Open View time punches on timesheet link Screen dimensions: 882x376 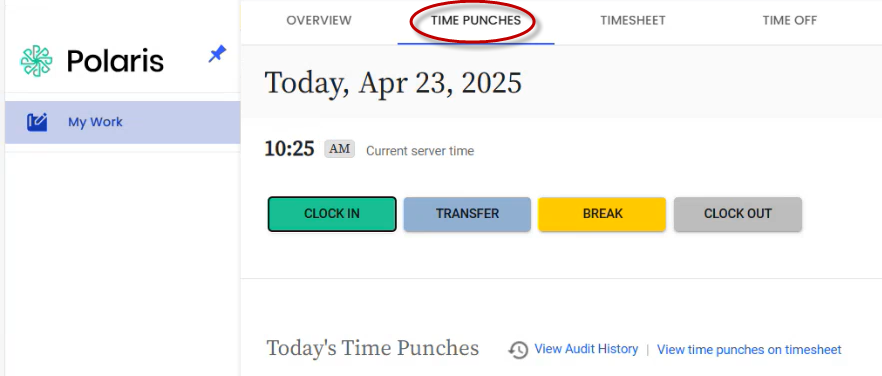(x=749, y=350)
